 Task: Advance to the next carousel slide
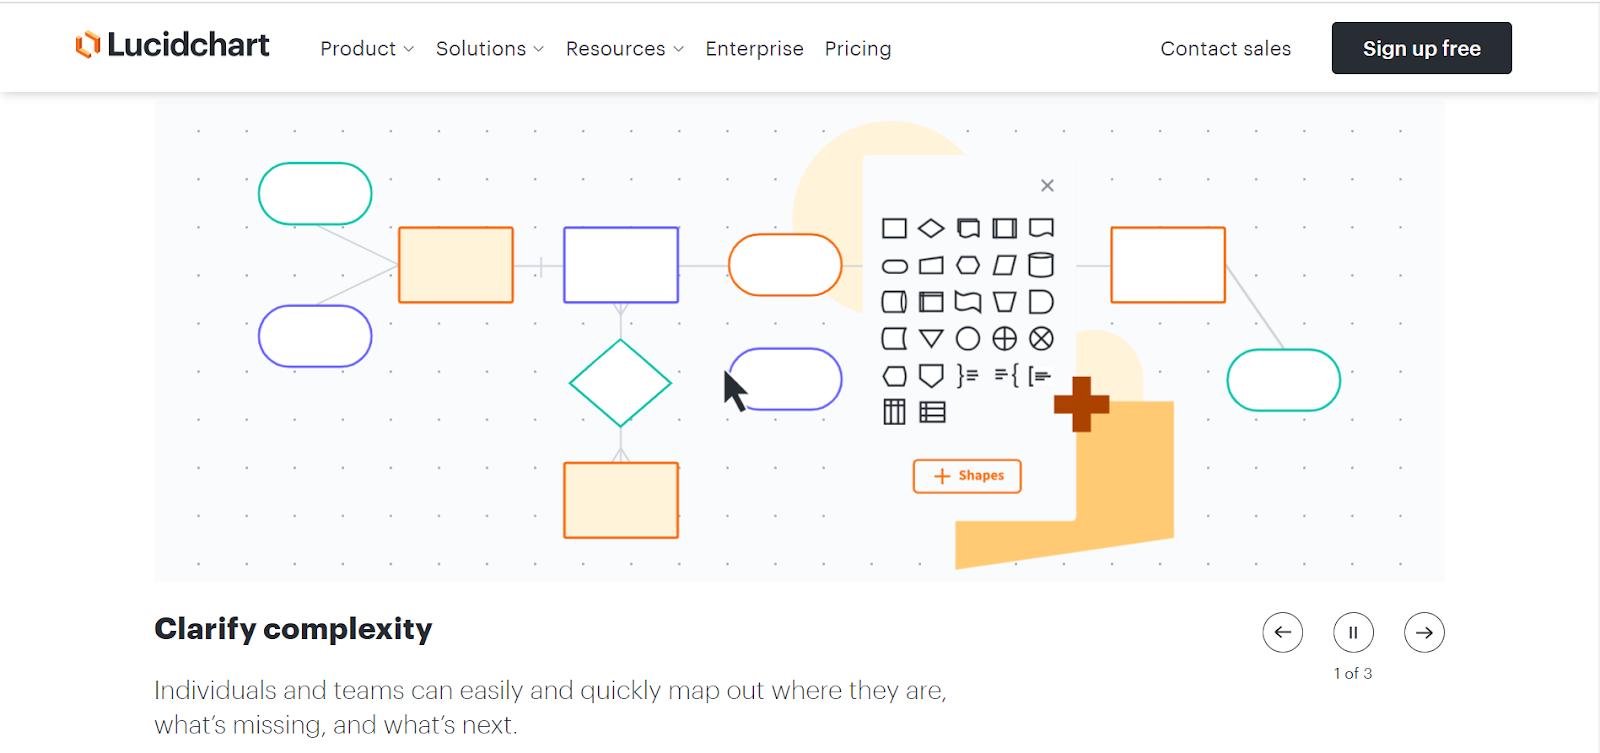coord(1423,632)
